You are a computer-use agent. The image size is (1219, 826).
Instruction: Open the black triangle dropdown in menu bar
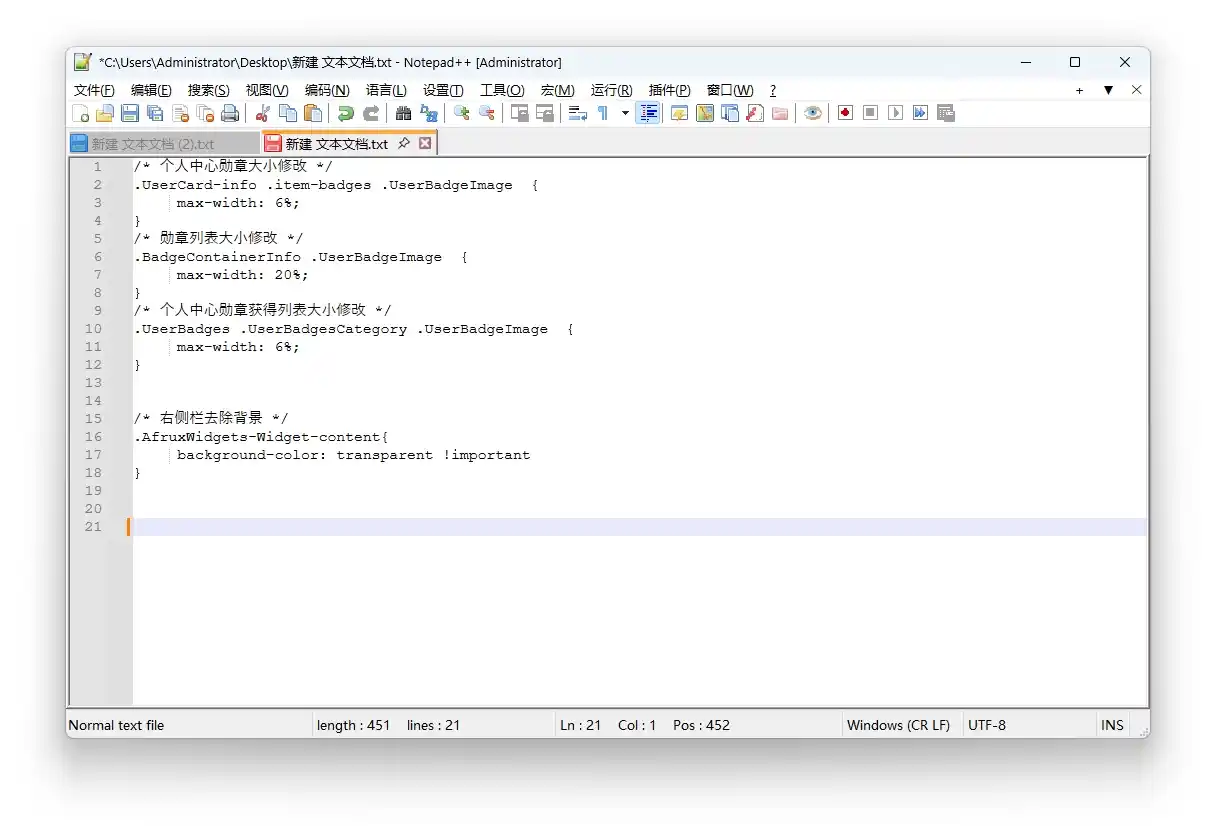[1108, 90]
